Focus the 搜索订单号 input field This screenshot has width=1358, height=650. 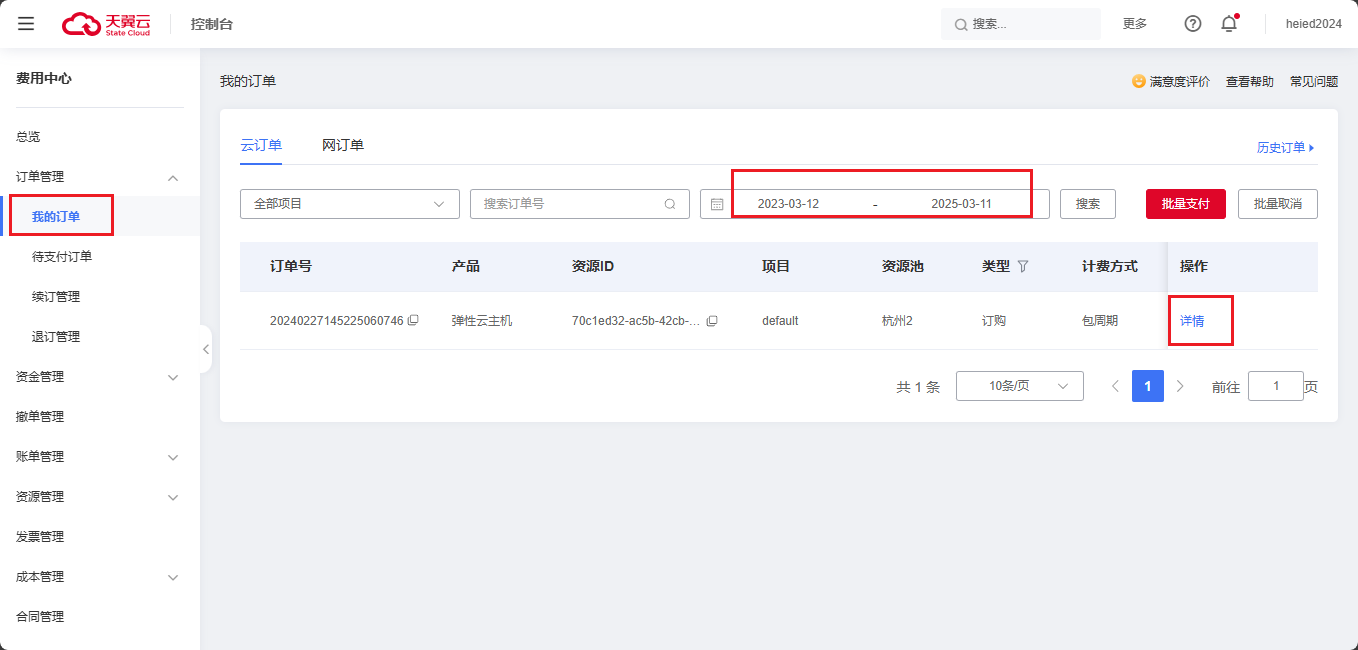[x=580, y=204]
